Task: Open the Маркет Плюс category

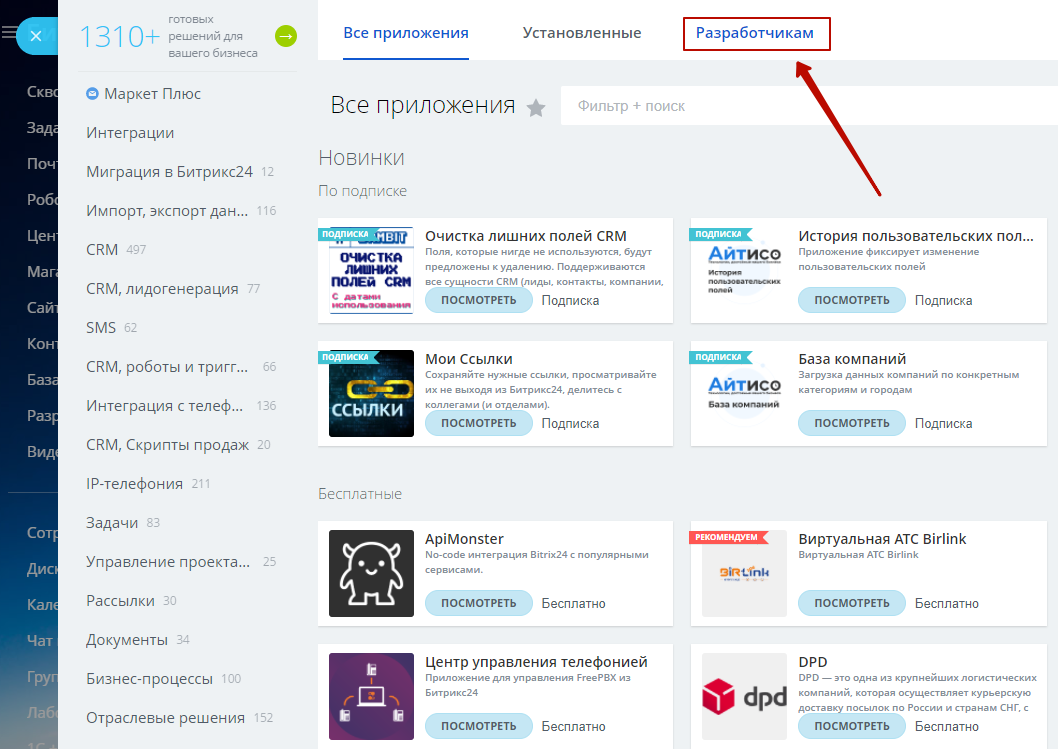Action: pos(152,94)
